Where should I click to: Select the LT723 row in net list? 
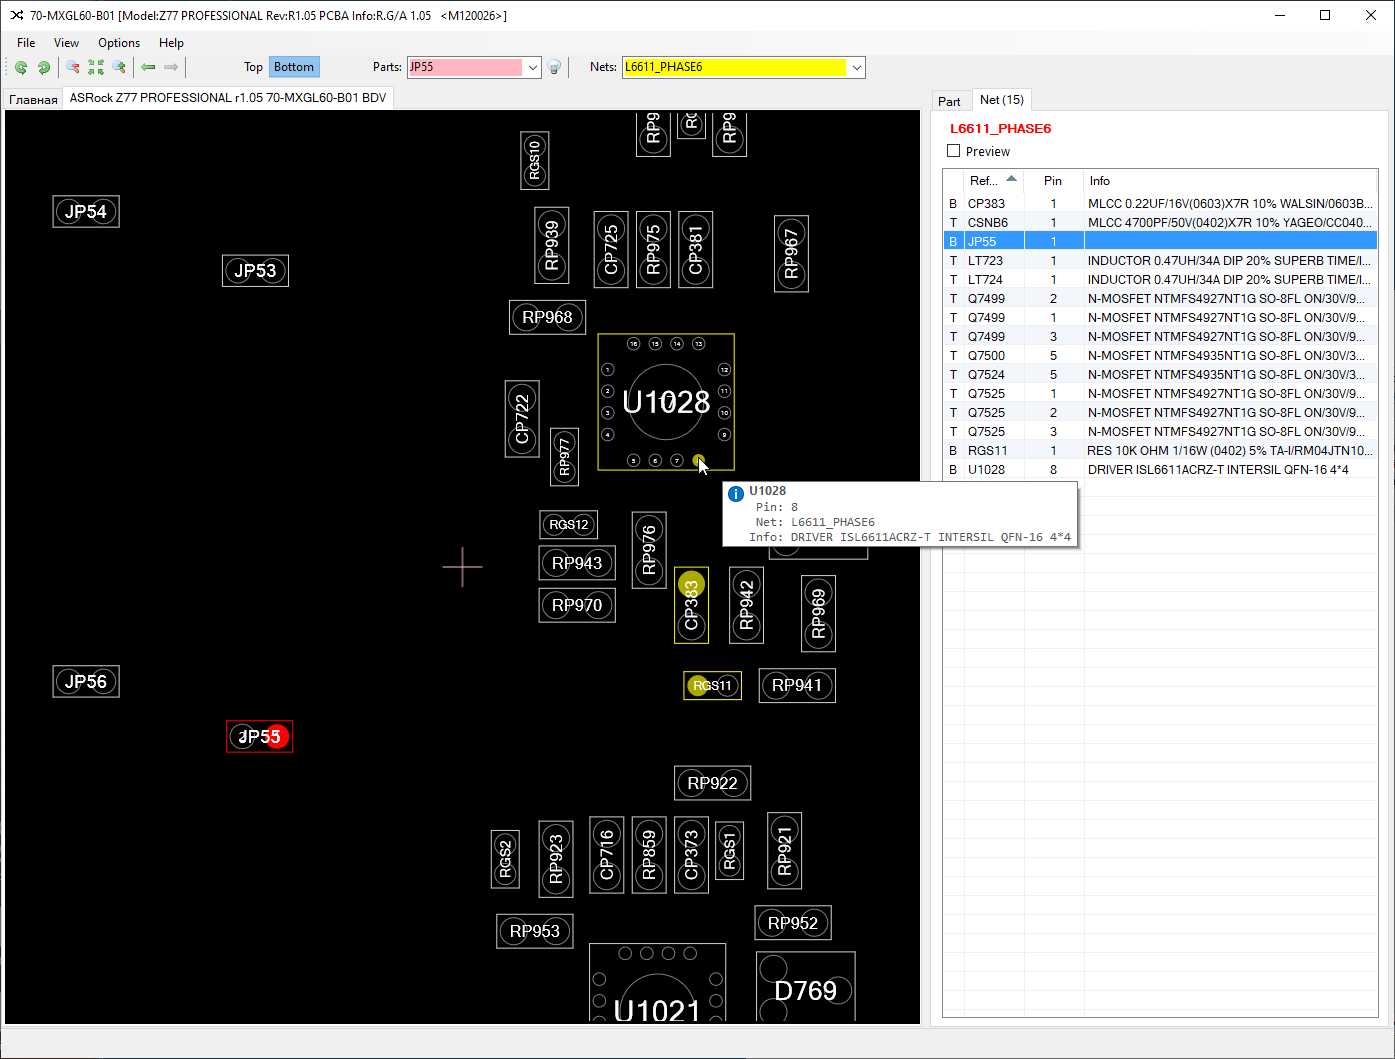pyautogui.click(x=1160, y=260)
